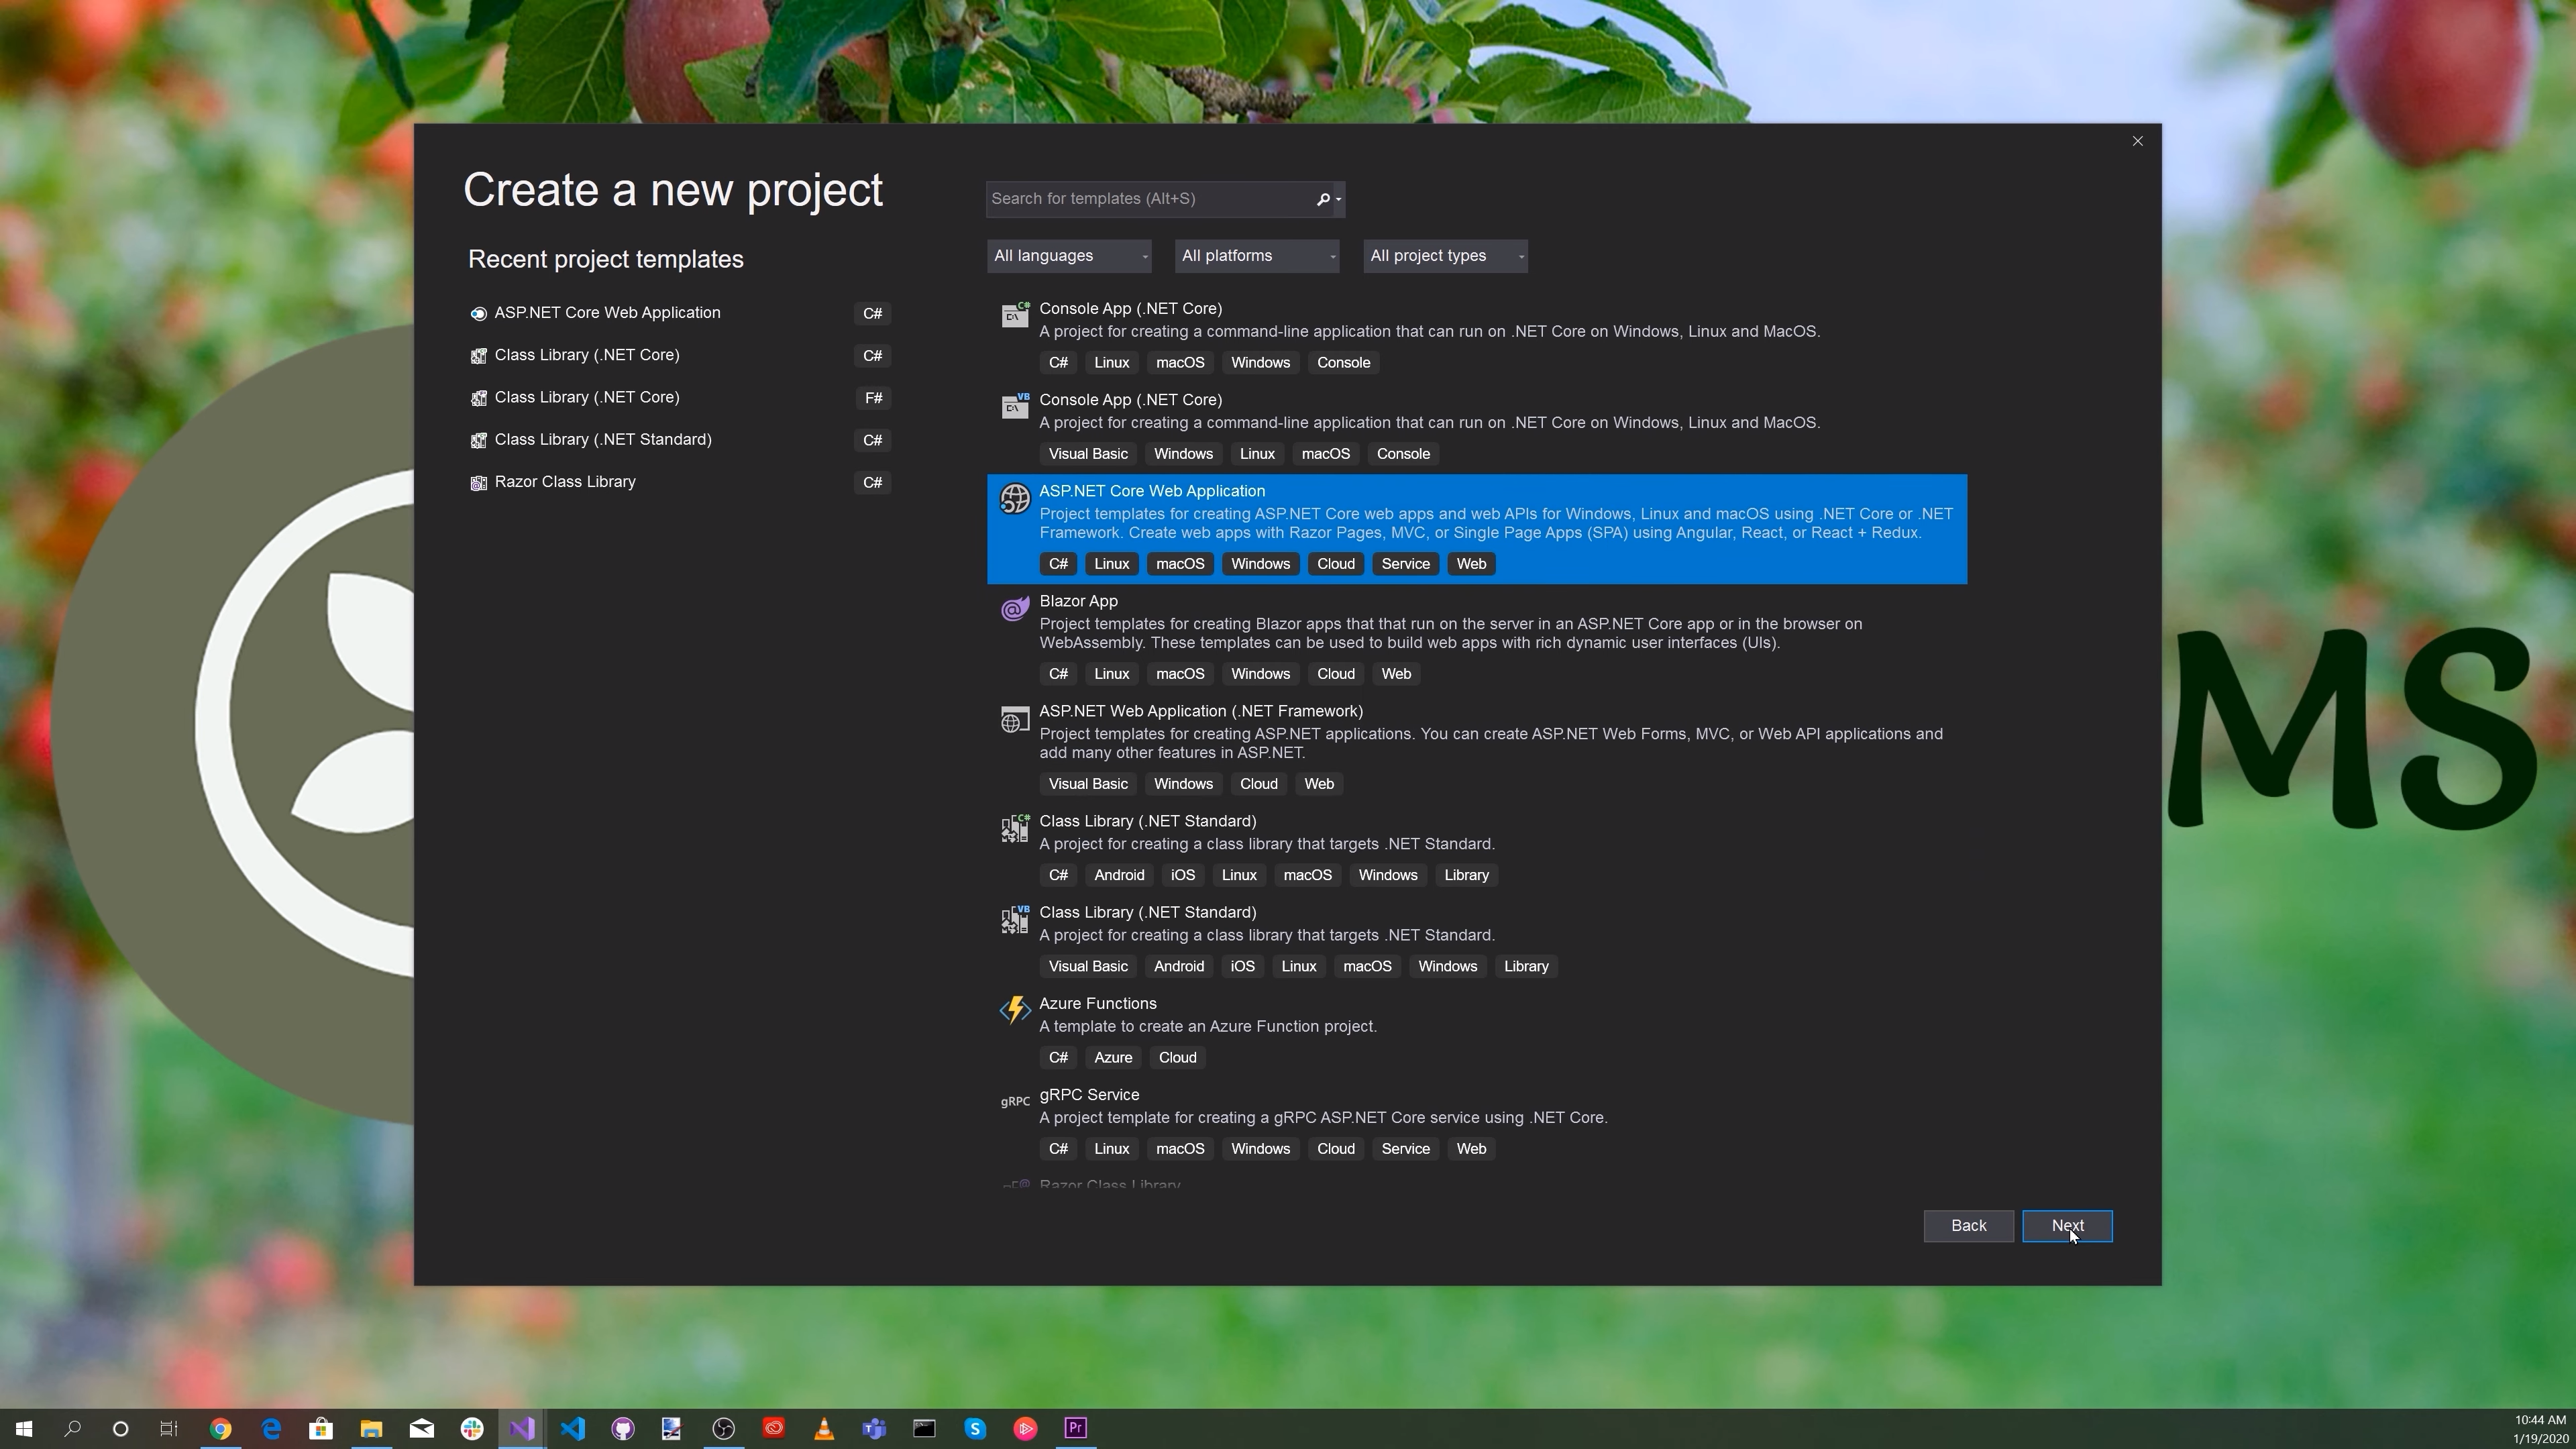Viewport: 2576px width, 1449px height.
Task: Select the Blazor App template title
Action: click(1078, 601)
